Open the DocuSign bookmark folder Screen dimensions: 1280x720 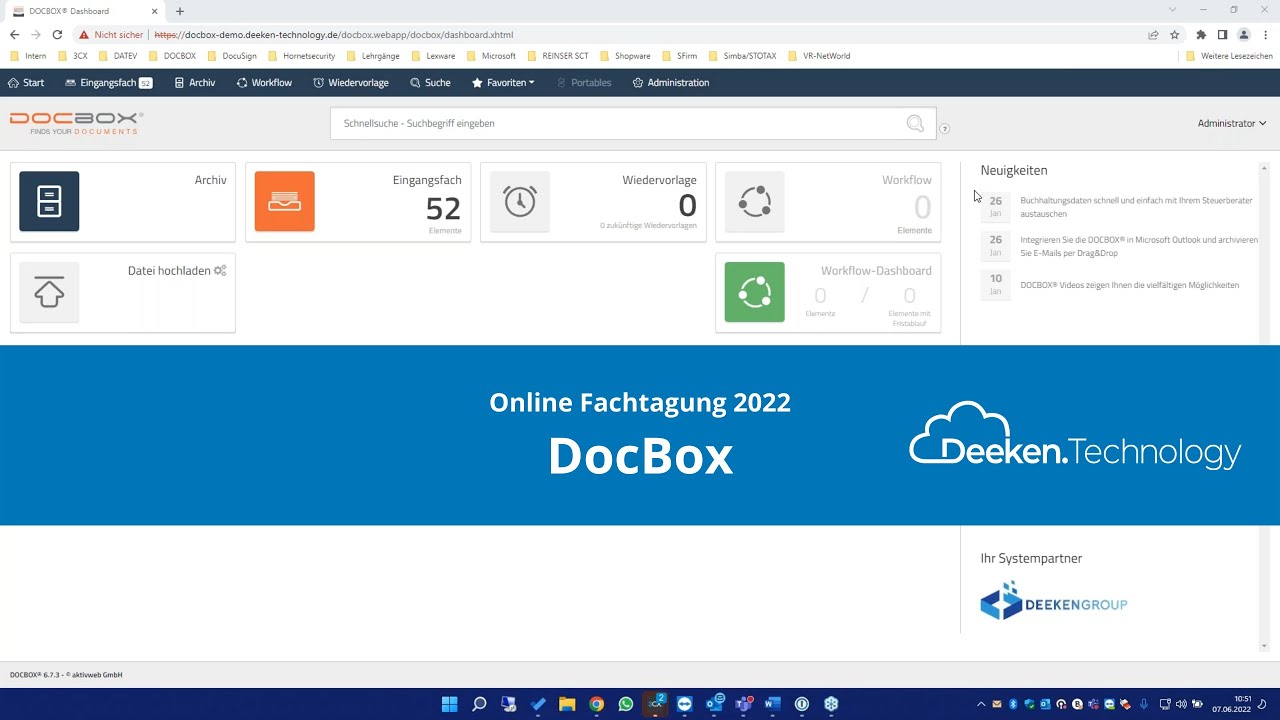(232, 56)
